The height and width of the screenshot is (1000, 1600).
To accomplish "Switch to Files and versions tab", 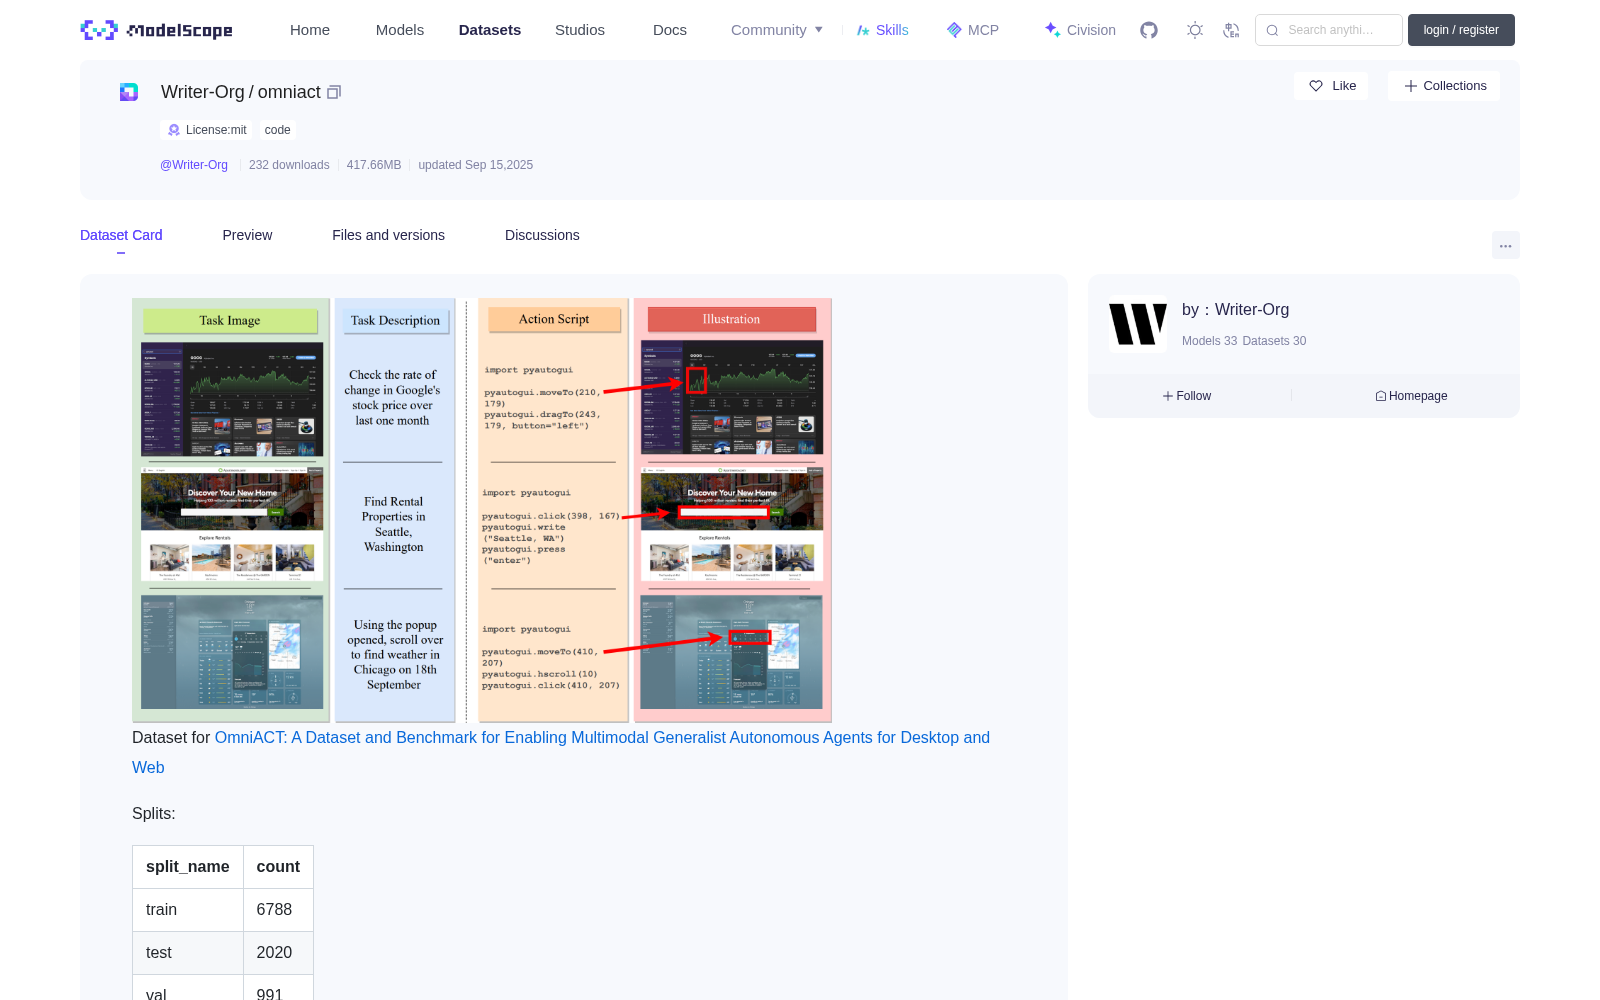I will tap(388, 235).
